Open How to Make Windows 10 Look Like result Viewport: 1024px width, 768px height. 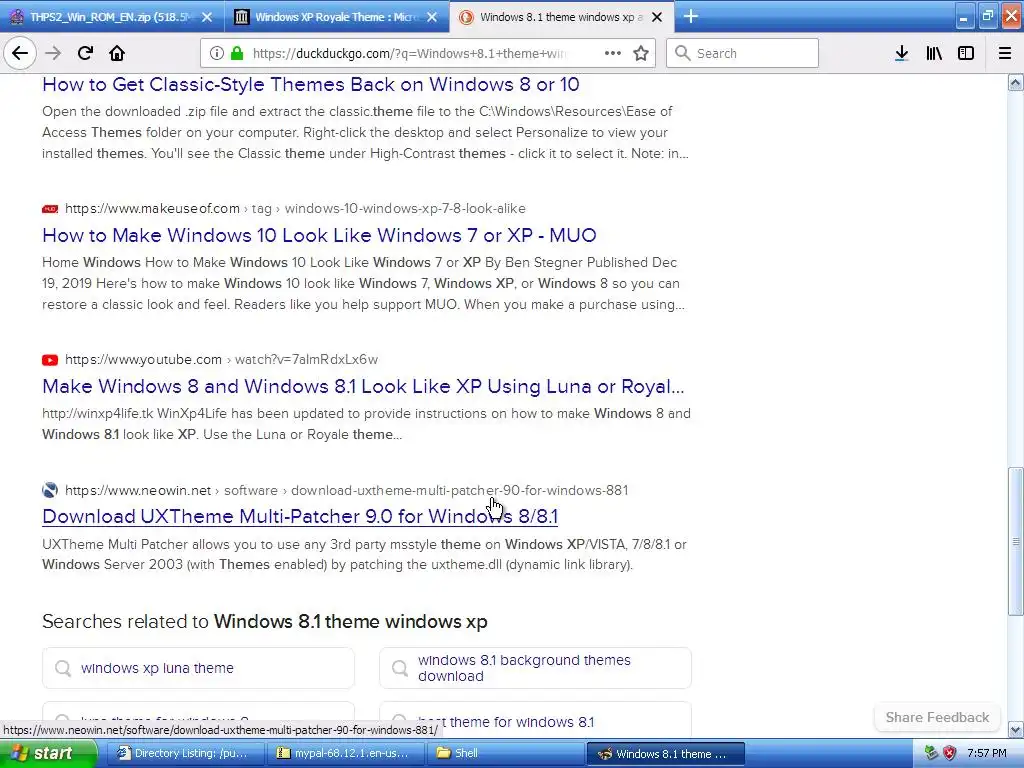pyautogui.click(x=319, y=235)
